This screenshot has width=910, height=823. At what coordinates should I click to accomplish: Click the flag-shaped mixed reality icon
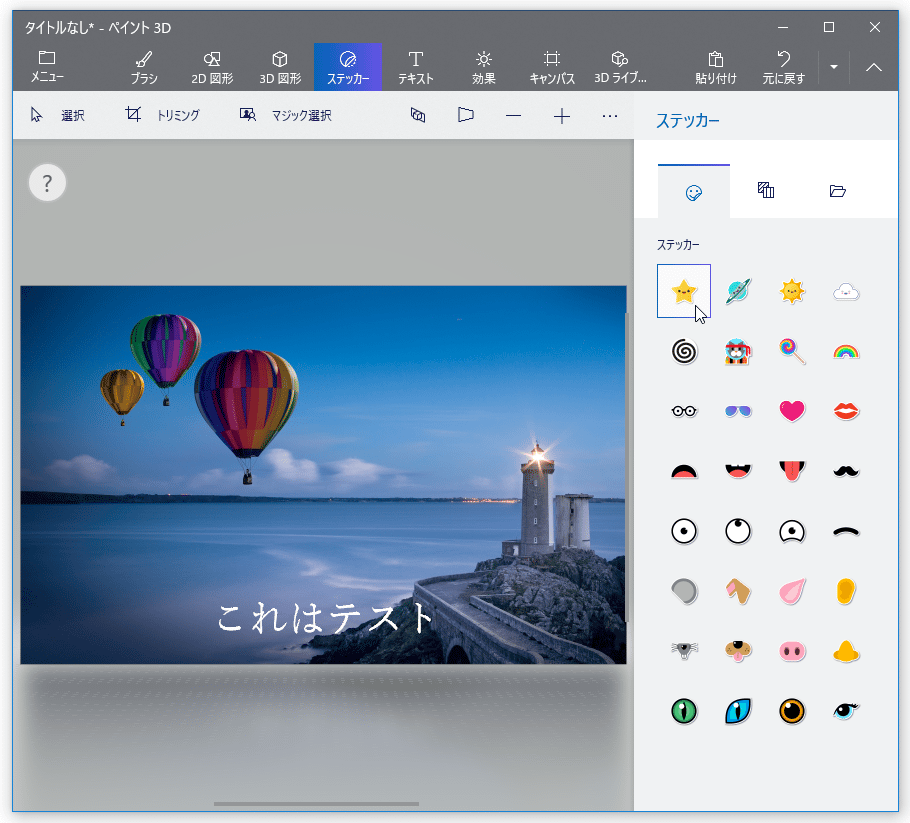click(465, 115)
